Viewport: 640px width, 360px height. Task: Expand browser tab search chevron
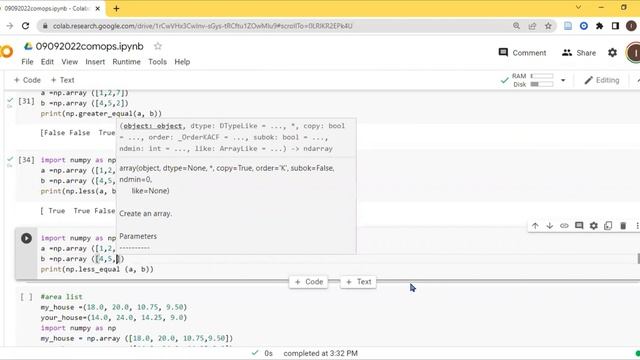pyautogui.click(x=578, y=7)
